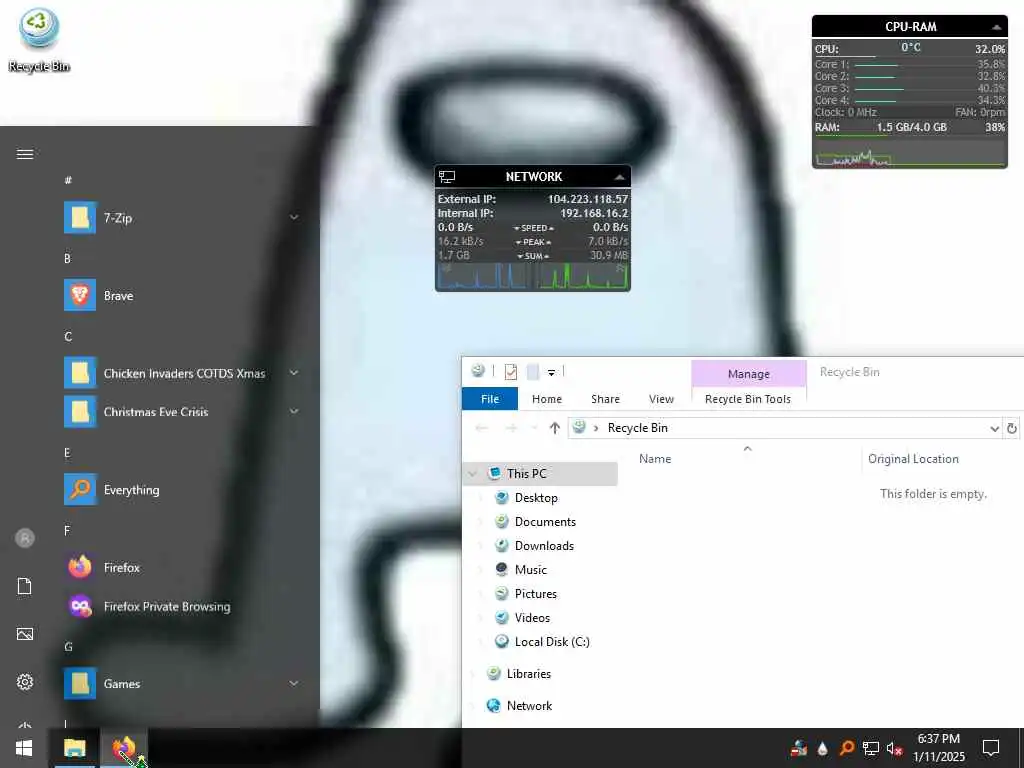Click the External IP value 104.223.118.57

coord(588,199)
